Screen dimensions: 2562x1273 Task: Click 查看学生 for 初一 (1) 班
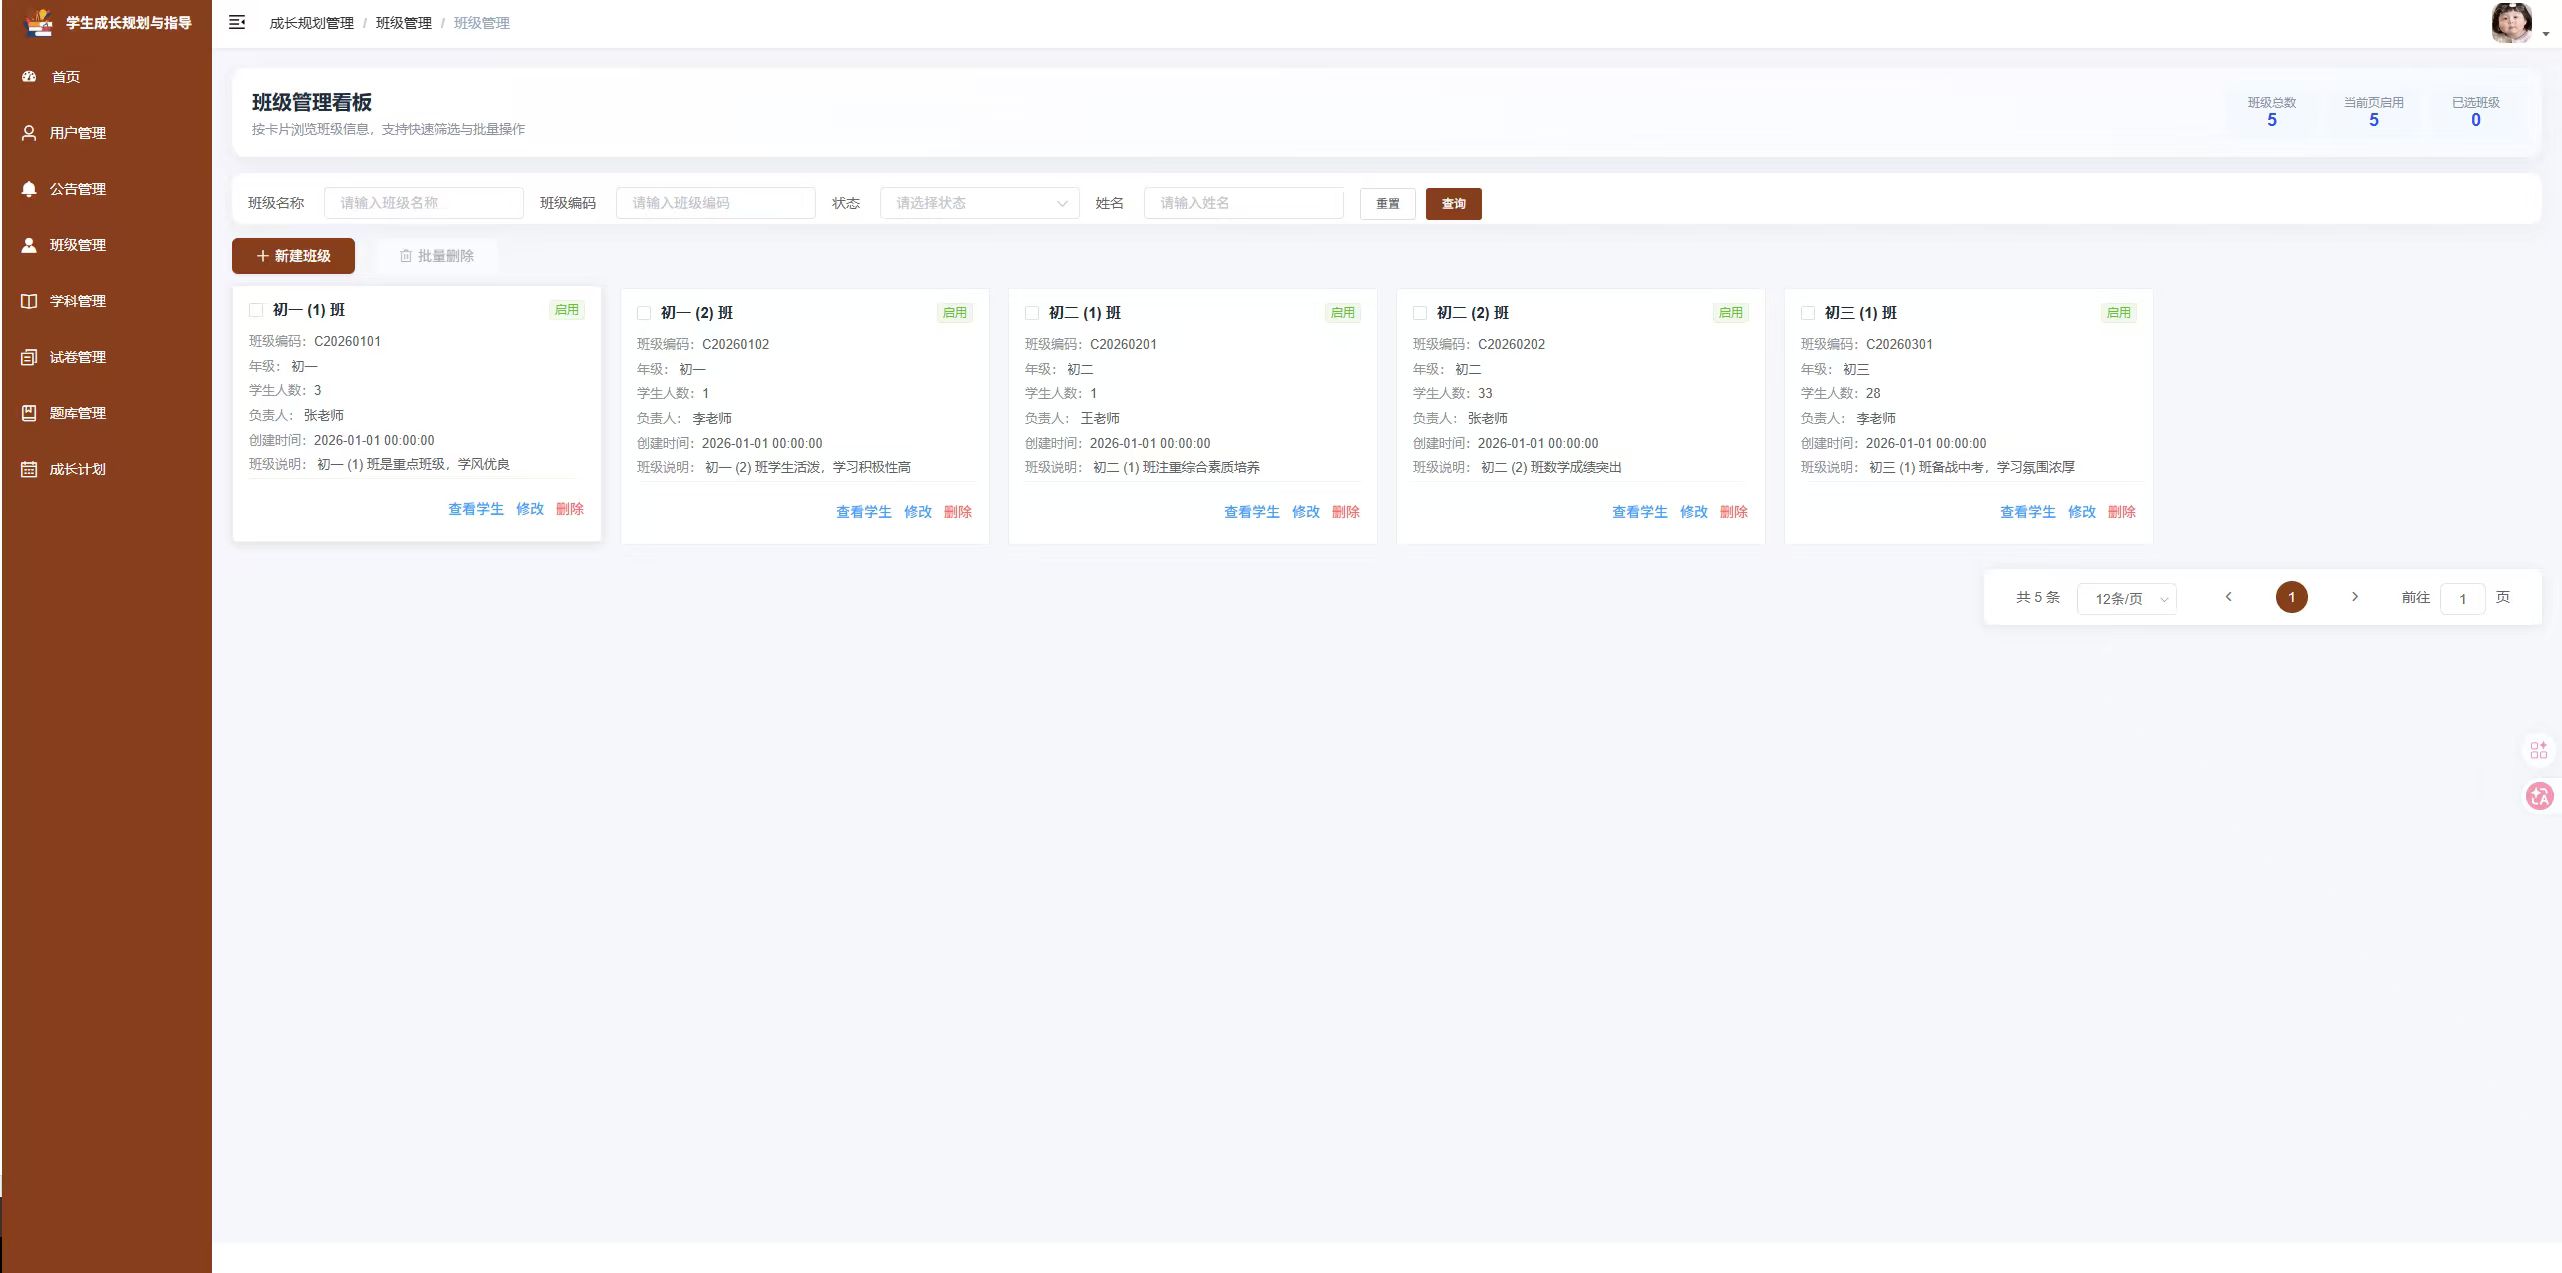point(476,509)
